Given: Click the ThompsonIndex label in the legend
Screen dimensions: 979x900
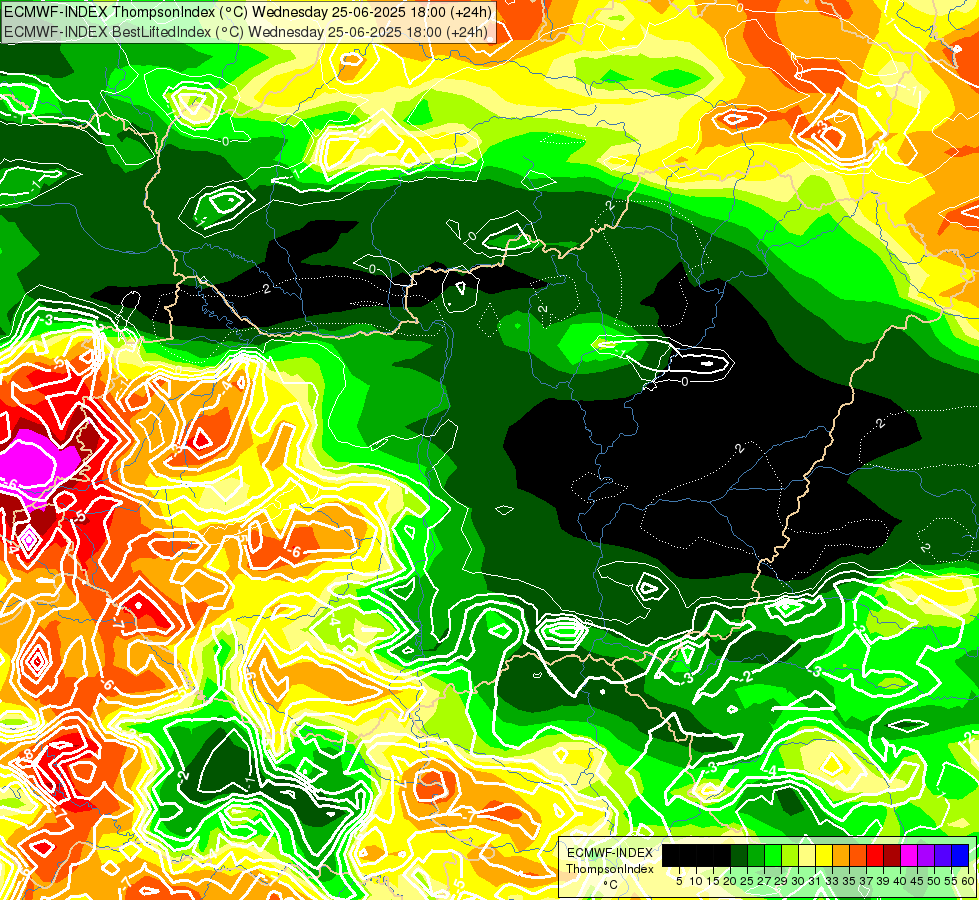Looking at the screenshot, I should click(610, 869).
